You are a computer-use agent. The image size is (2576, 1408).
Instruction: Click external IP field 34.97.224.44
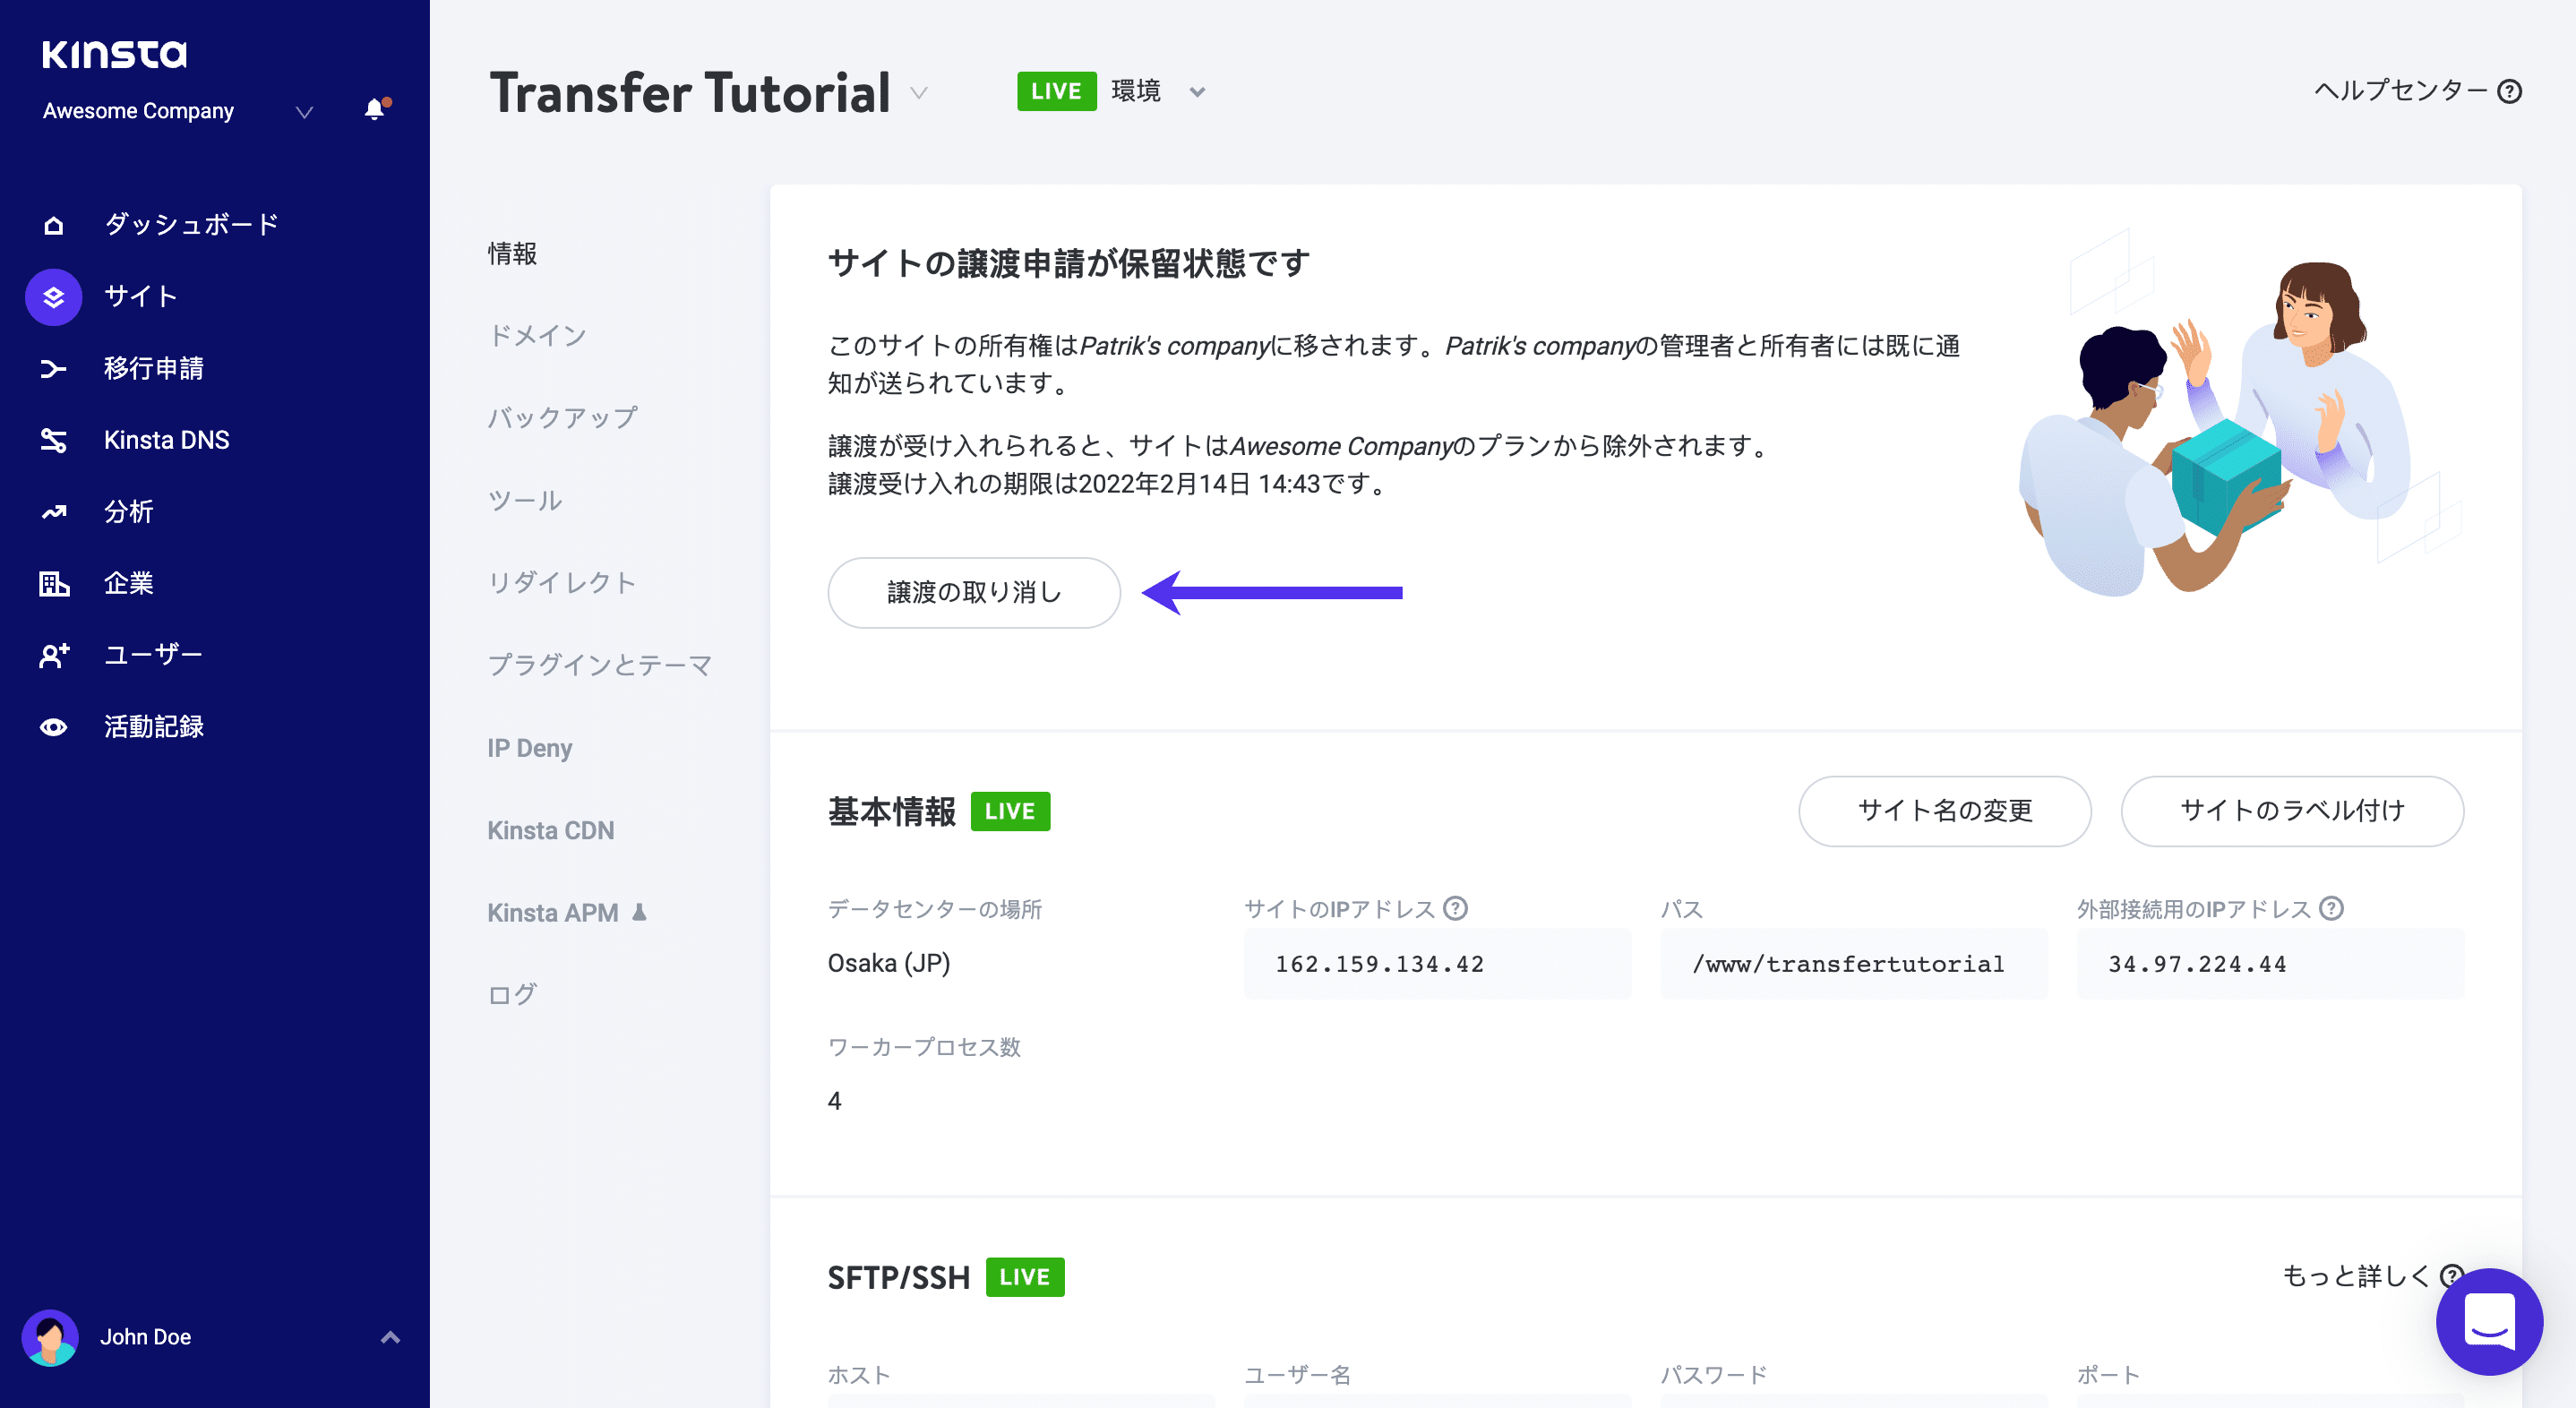(2270, 964)
